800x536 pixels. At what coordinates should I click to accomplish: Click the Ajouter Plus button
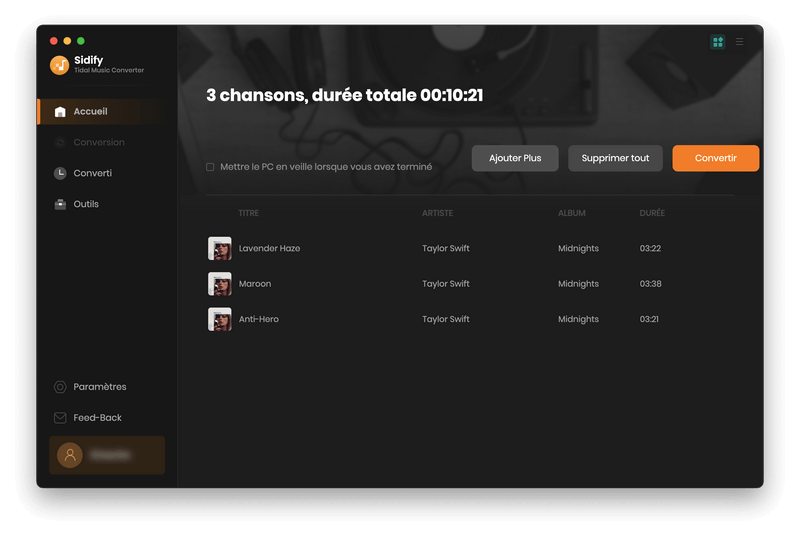pos(515,158)
